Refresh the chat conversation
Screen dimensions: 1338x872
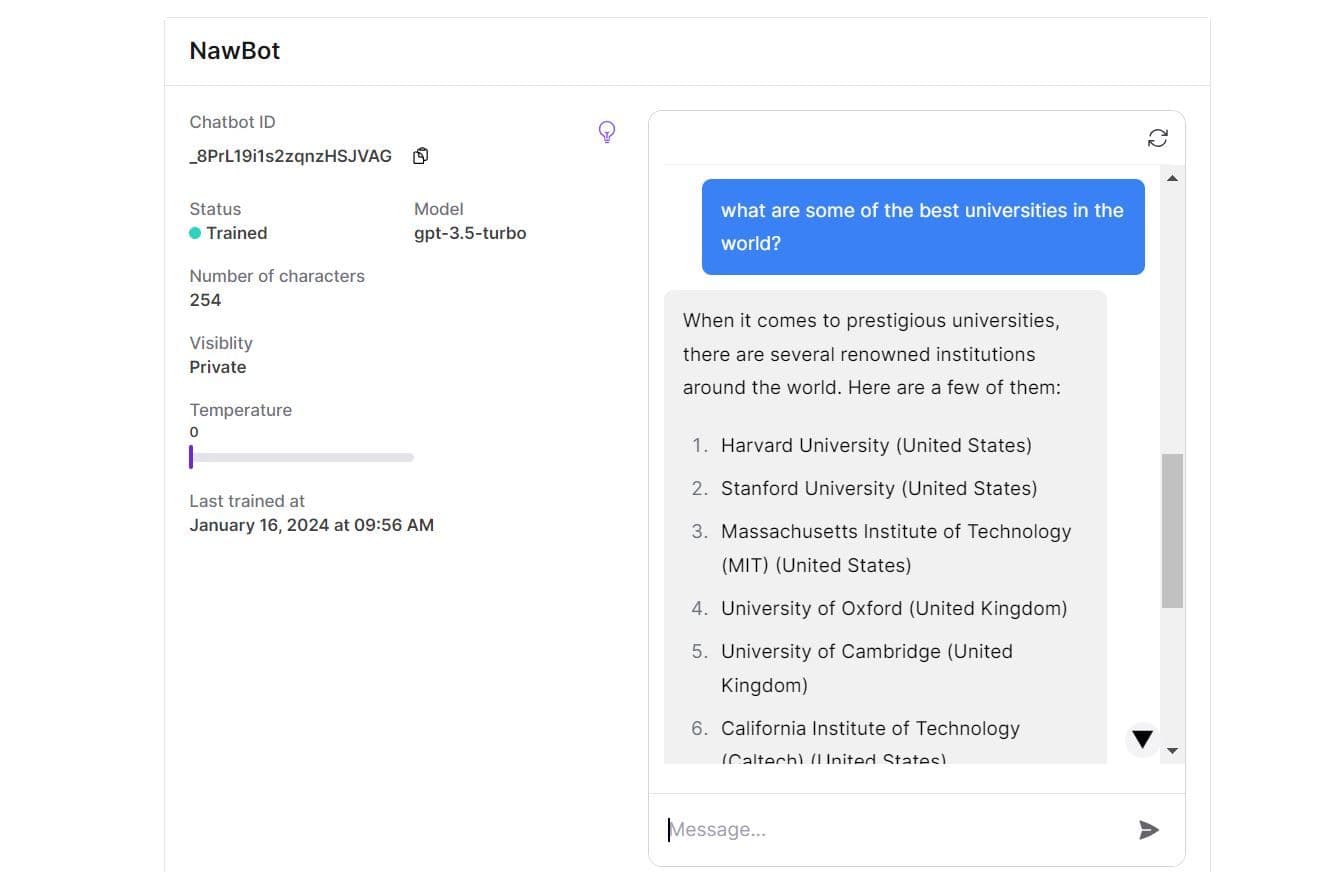click(x=1157, y=138)
